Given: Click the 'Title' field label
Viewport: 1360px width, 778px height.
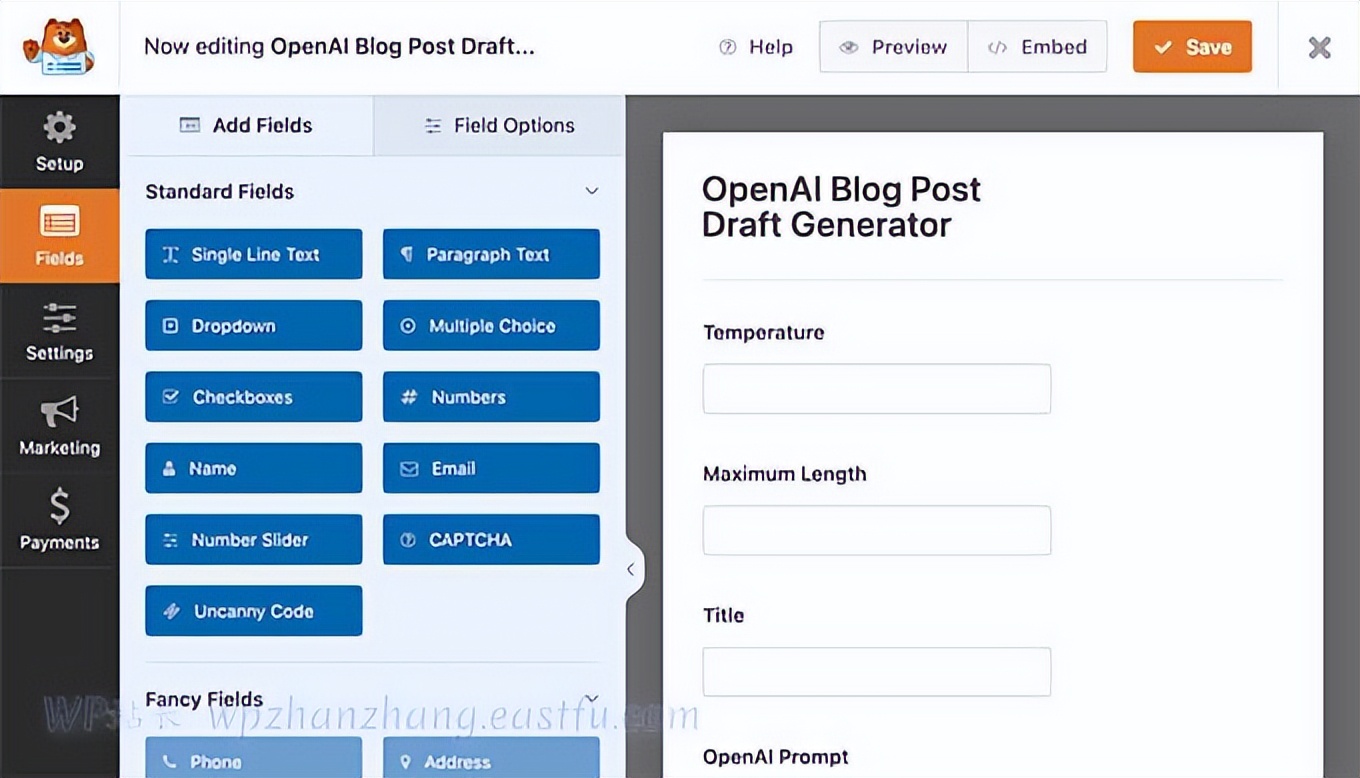Looking at the screenshot, I should pyautogui.click(x=724, y=615).
